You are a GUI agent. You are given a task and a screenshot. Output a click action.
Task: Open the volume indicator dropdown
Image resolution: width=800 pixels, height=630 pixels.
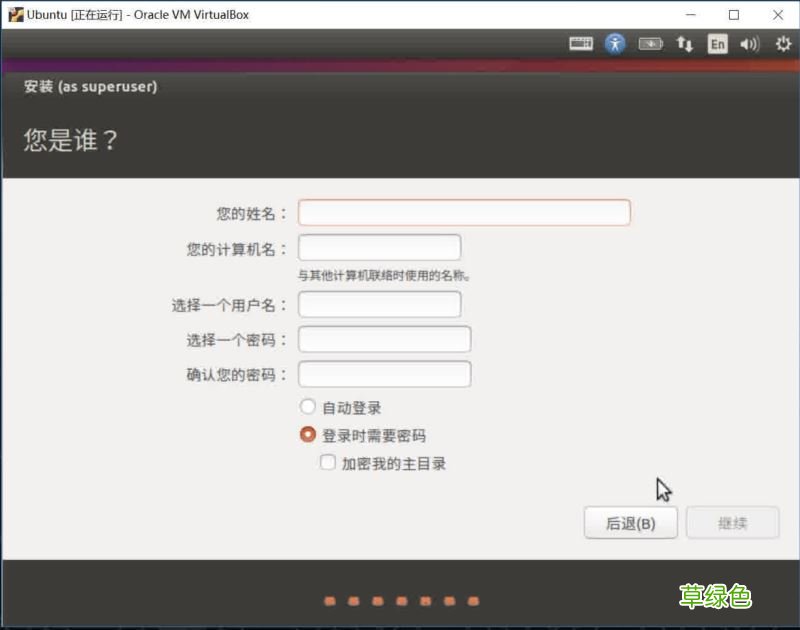coord(749,44)
